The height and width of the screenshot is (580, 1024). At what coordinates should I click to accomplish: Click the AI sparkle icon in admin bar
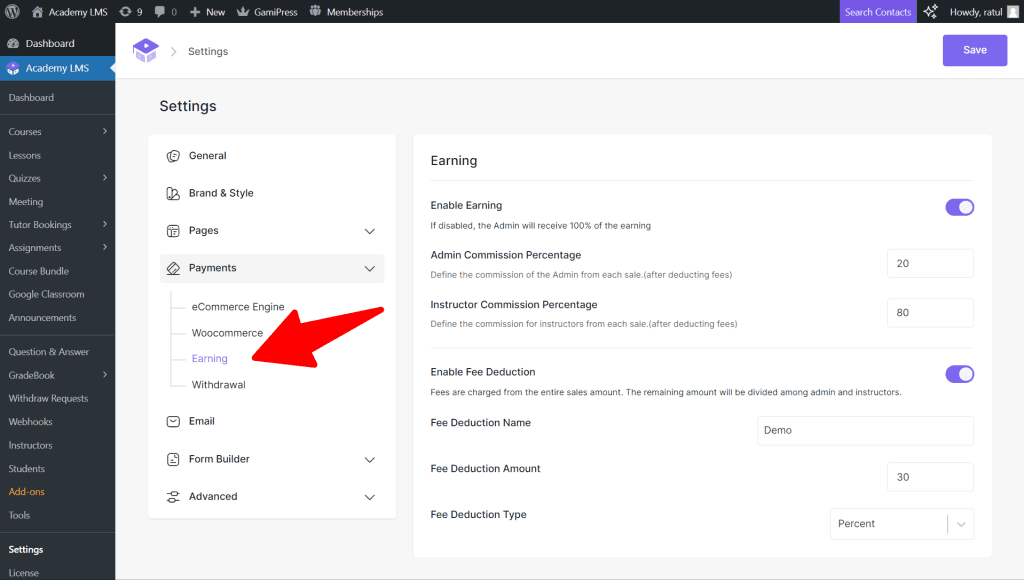[x=930, y=12]
